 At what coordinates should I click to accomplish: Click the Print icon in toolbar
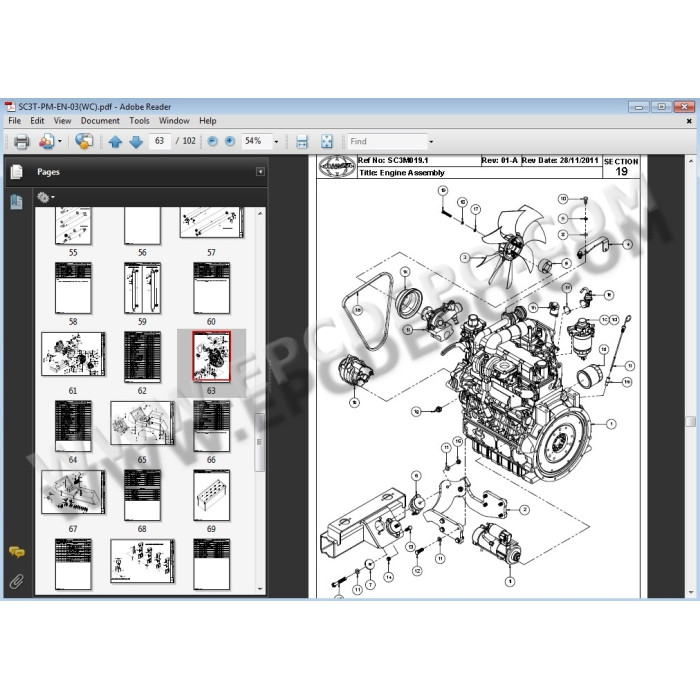click(21, 142)
